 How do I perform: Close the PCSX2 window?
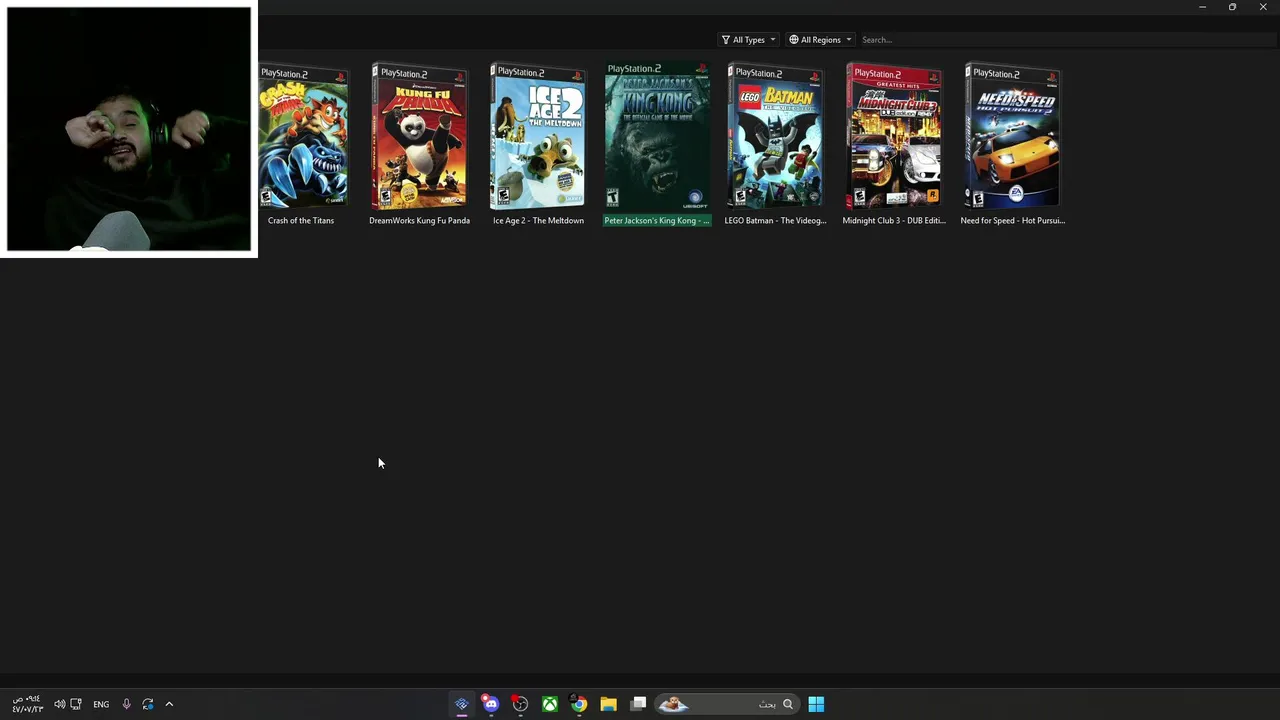(x=1263, y=7)
